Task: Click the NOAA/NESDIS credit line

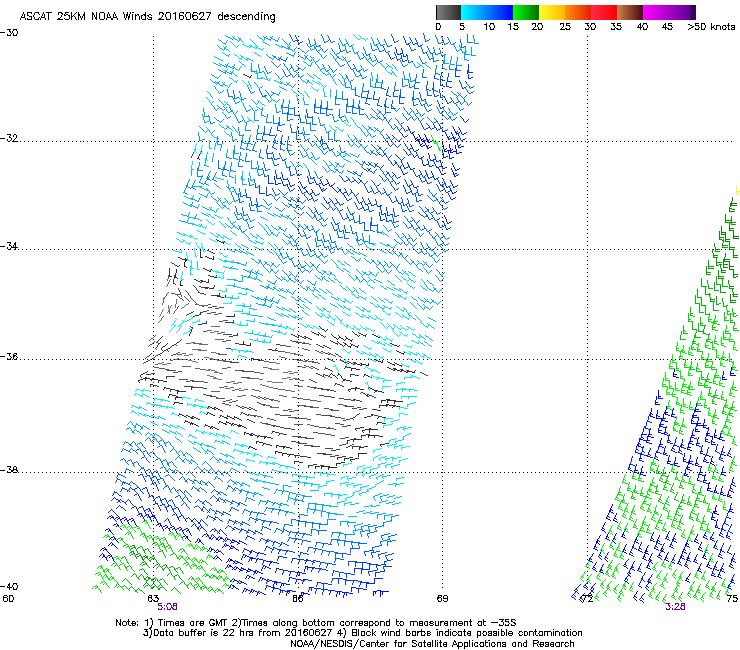Action: tap(432, 644)
